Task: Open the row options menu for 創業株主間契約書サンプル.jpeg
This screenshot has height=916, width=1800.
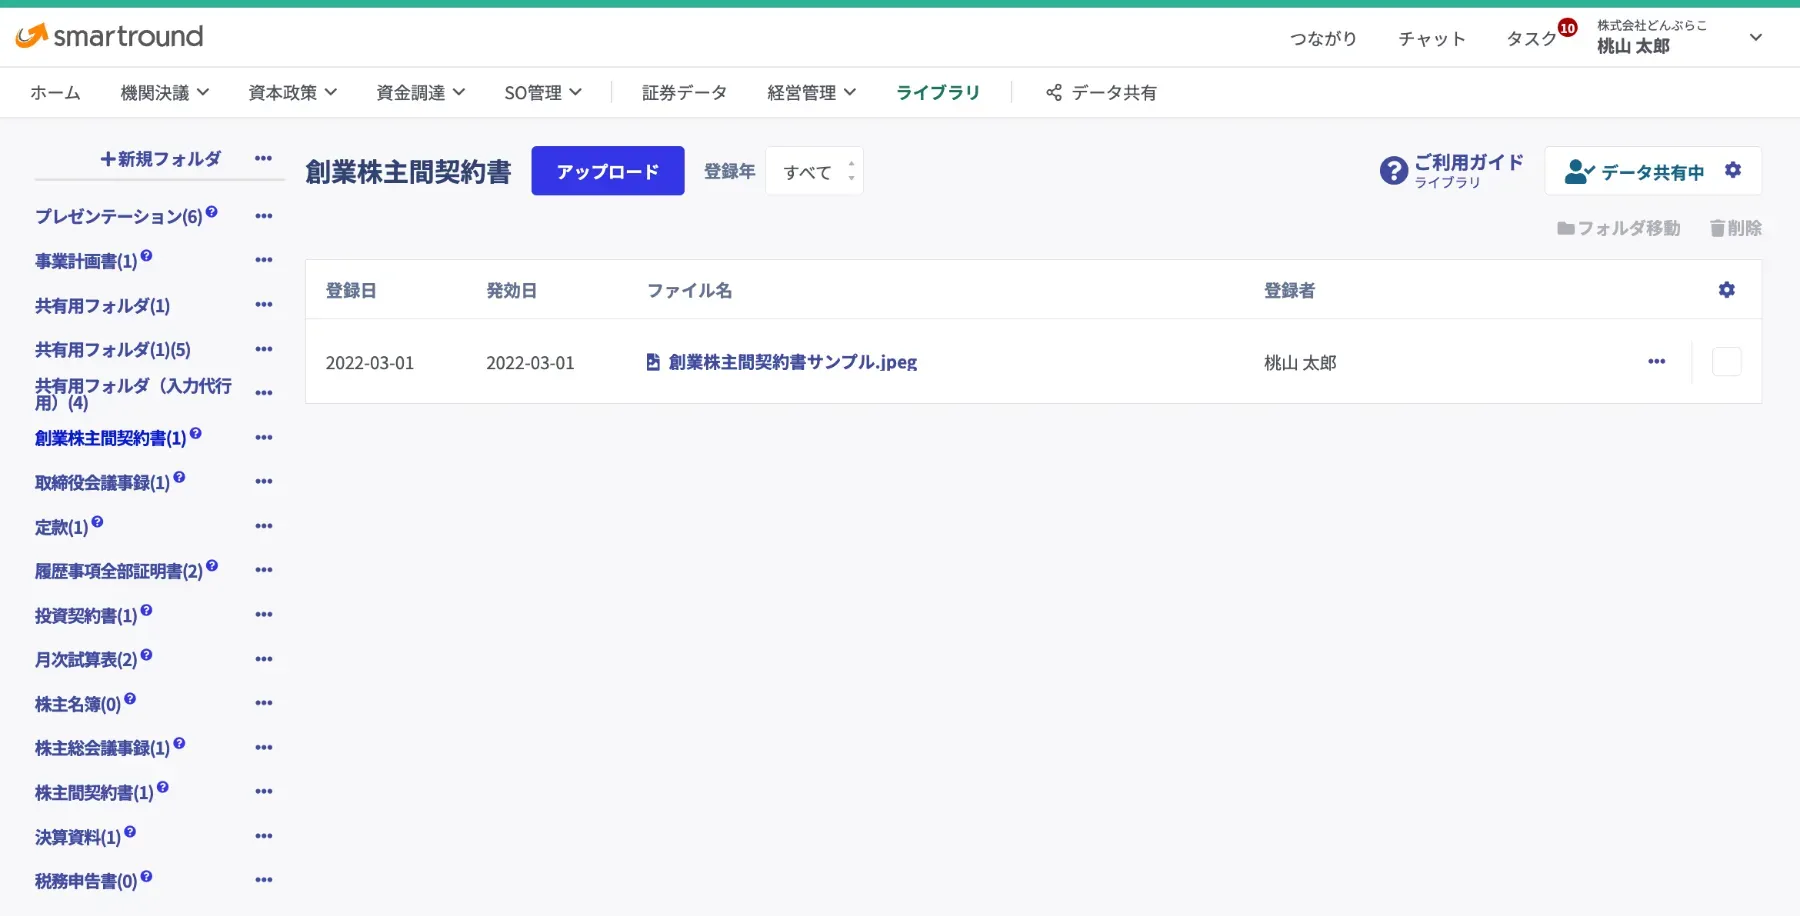Action: click(x=1656, y=362)
